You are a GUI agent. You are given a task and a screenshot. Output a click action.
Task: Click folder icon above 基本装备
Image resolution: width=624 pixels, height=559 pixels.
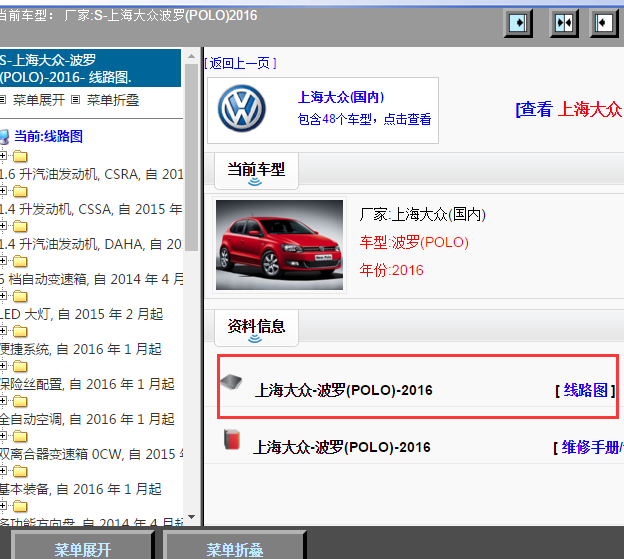tap(20, 471)
